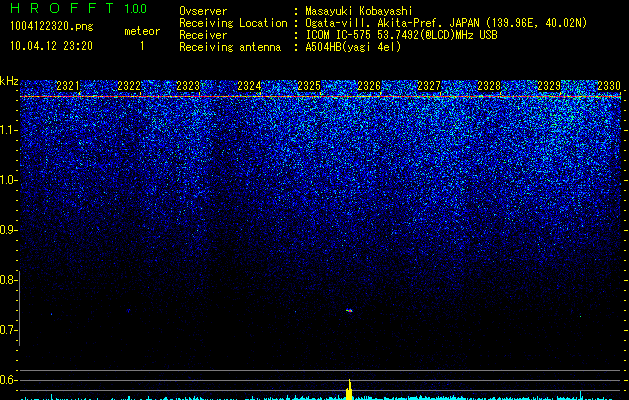Click the 'Receiver' field label
This screenshot has width=629, height=400.
click(x=203, y=35)
